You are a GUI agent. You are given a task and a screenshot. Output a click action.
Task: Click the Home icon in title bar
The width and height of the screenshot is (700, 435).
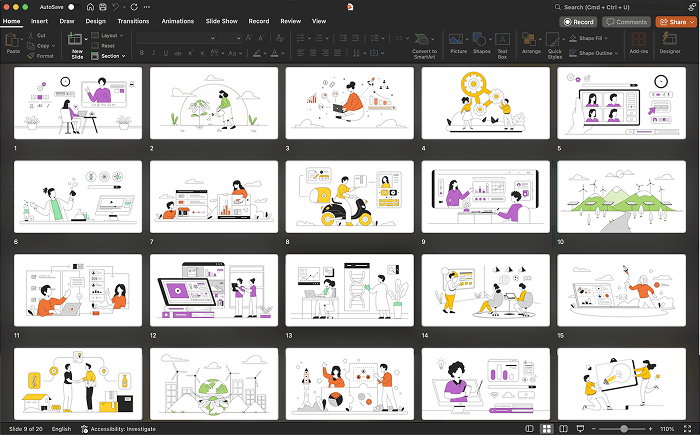click(91, 7)
